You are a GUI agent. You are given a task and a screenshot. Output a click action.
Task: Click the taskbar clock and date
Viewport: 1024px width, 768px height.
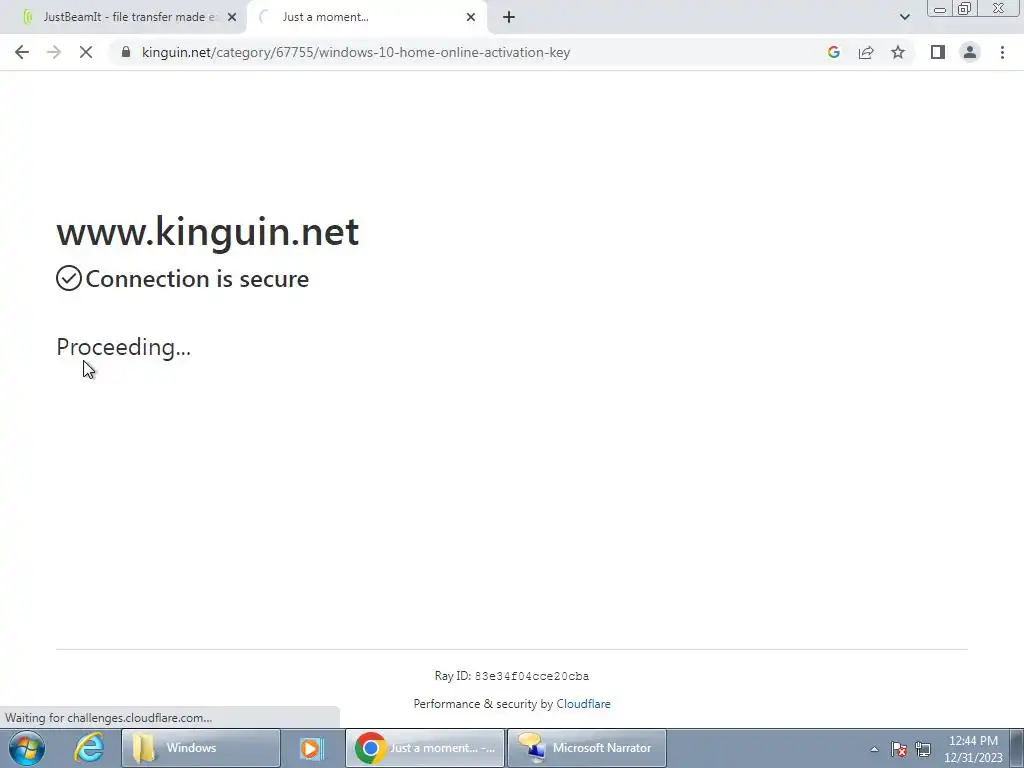(973, 749)
